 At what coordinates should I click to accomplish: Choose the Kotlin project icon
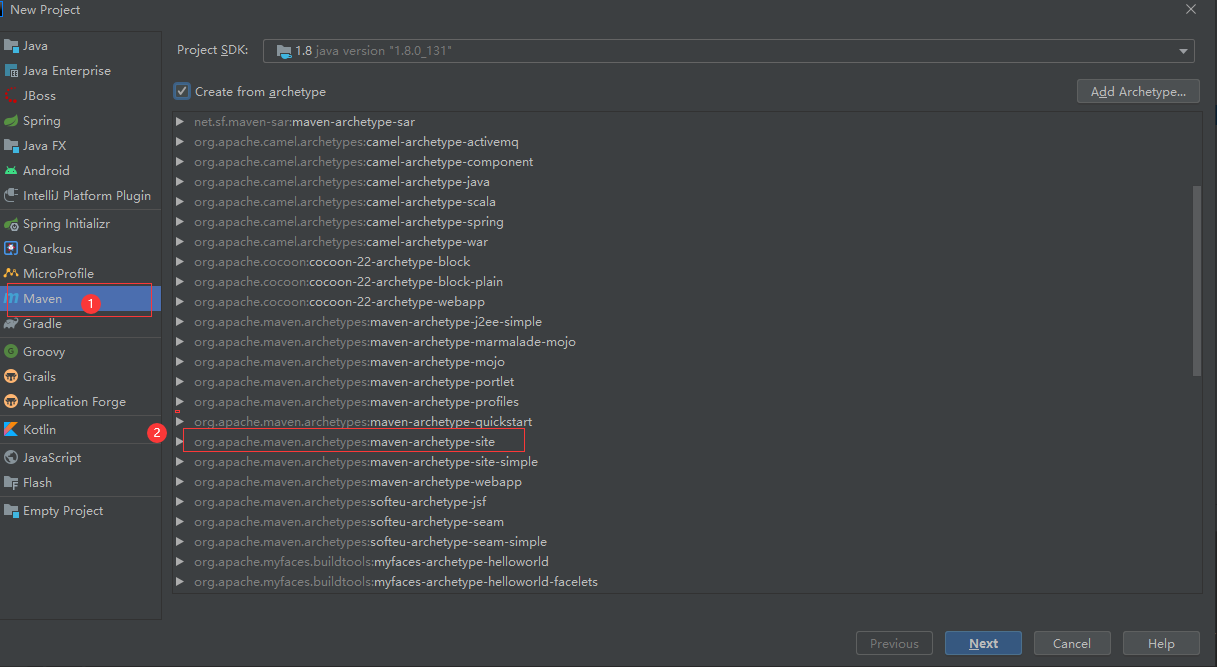click(x=11, y=430)
